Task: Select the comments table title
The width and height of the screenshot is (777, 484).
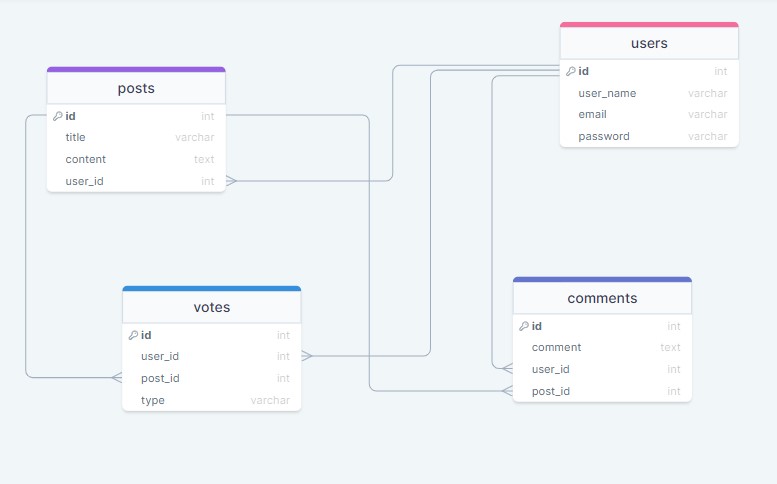Action: pos(602,298)
